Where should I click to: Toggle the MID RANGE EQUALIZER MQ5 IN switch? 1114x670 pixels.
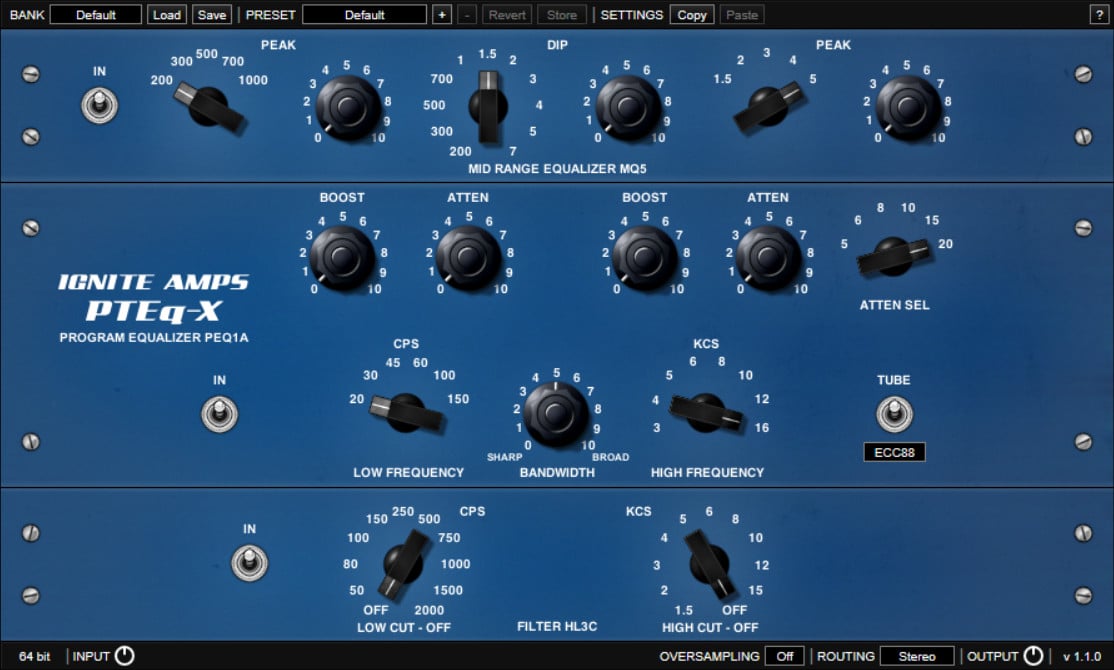click(98, 105)
